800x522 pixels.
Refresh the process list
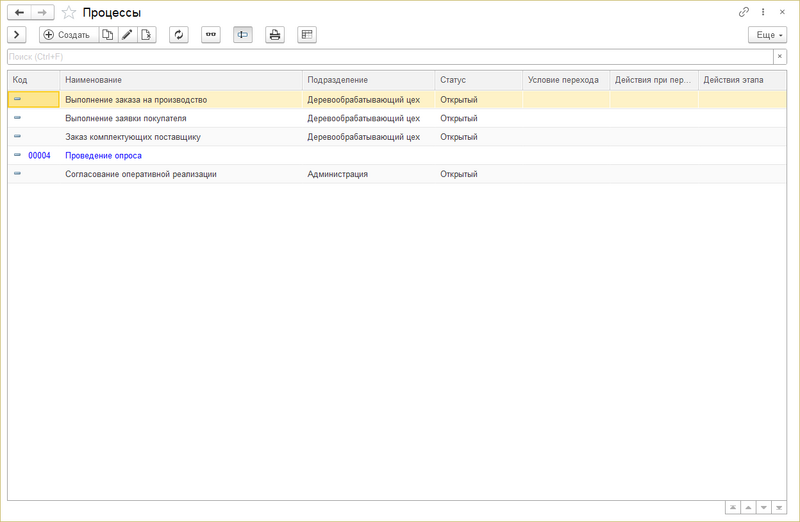click(x=179, y=35)
